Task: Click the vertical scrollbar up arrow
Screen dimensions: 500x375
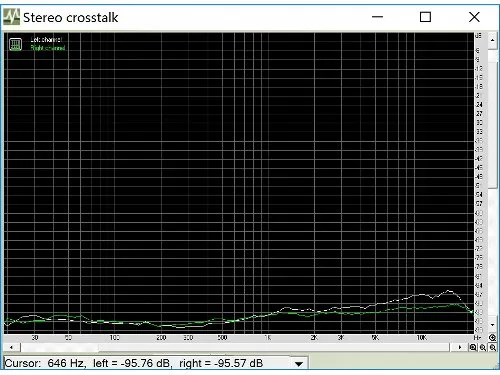Action: (x=493, y=40)
